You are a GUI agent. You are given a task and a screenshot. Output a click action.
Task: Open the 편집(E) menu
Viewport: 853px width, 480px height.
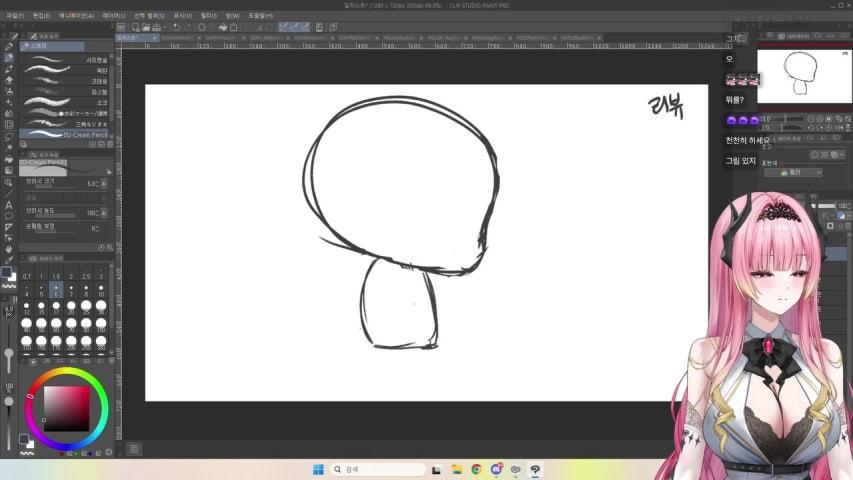click(x=41, y=16)
